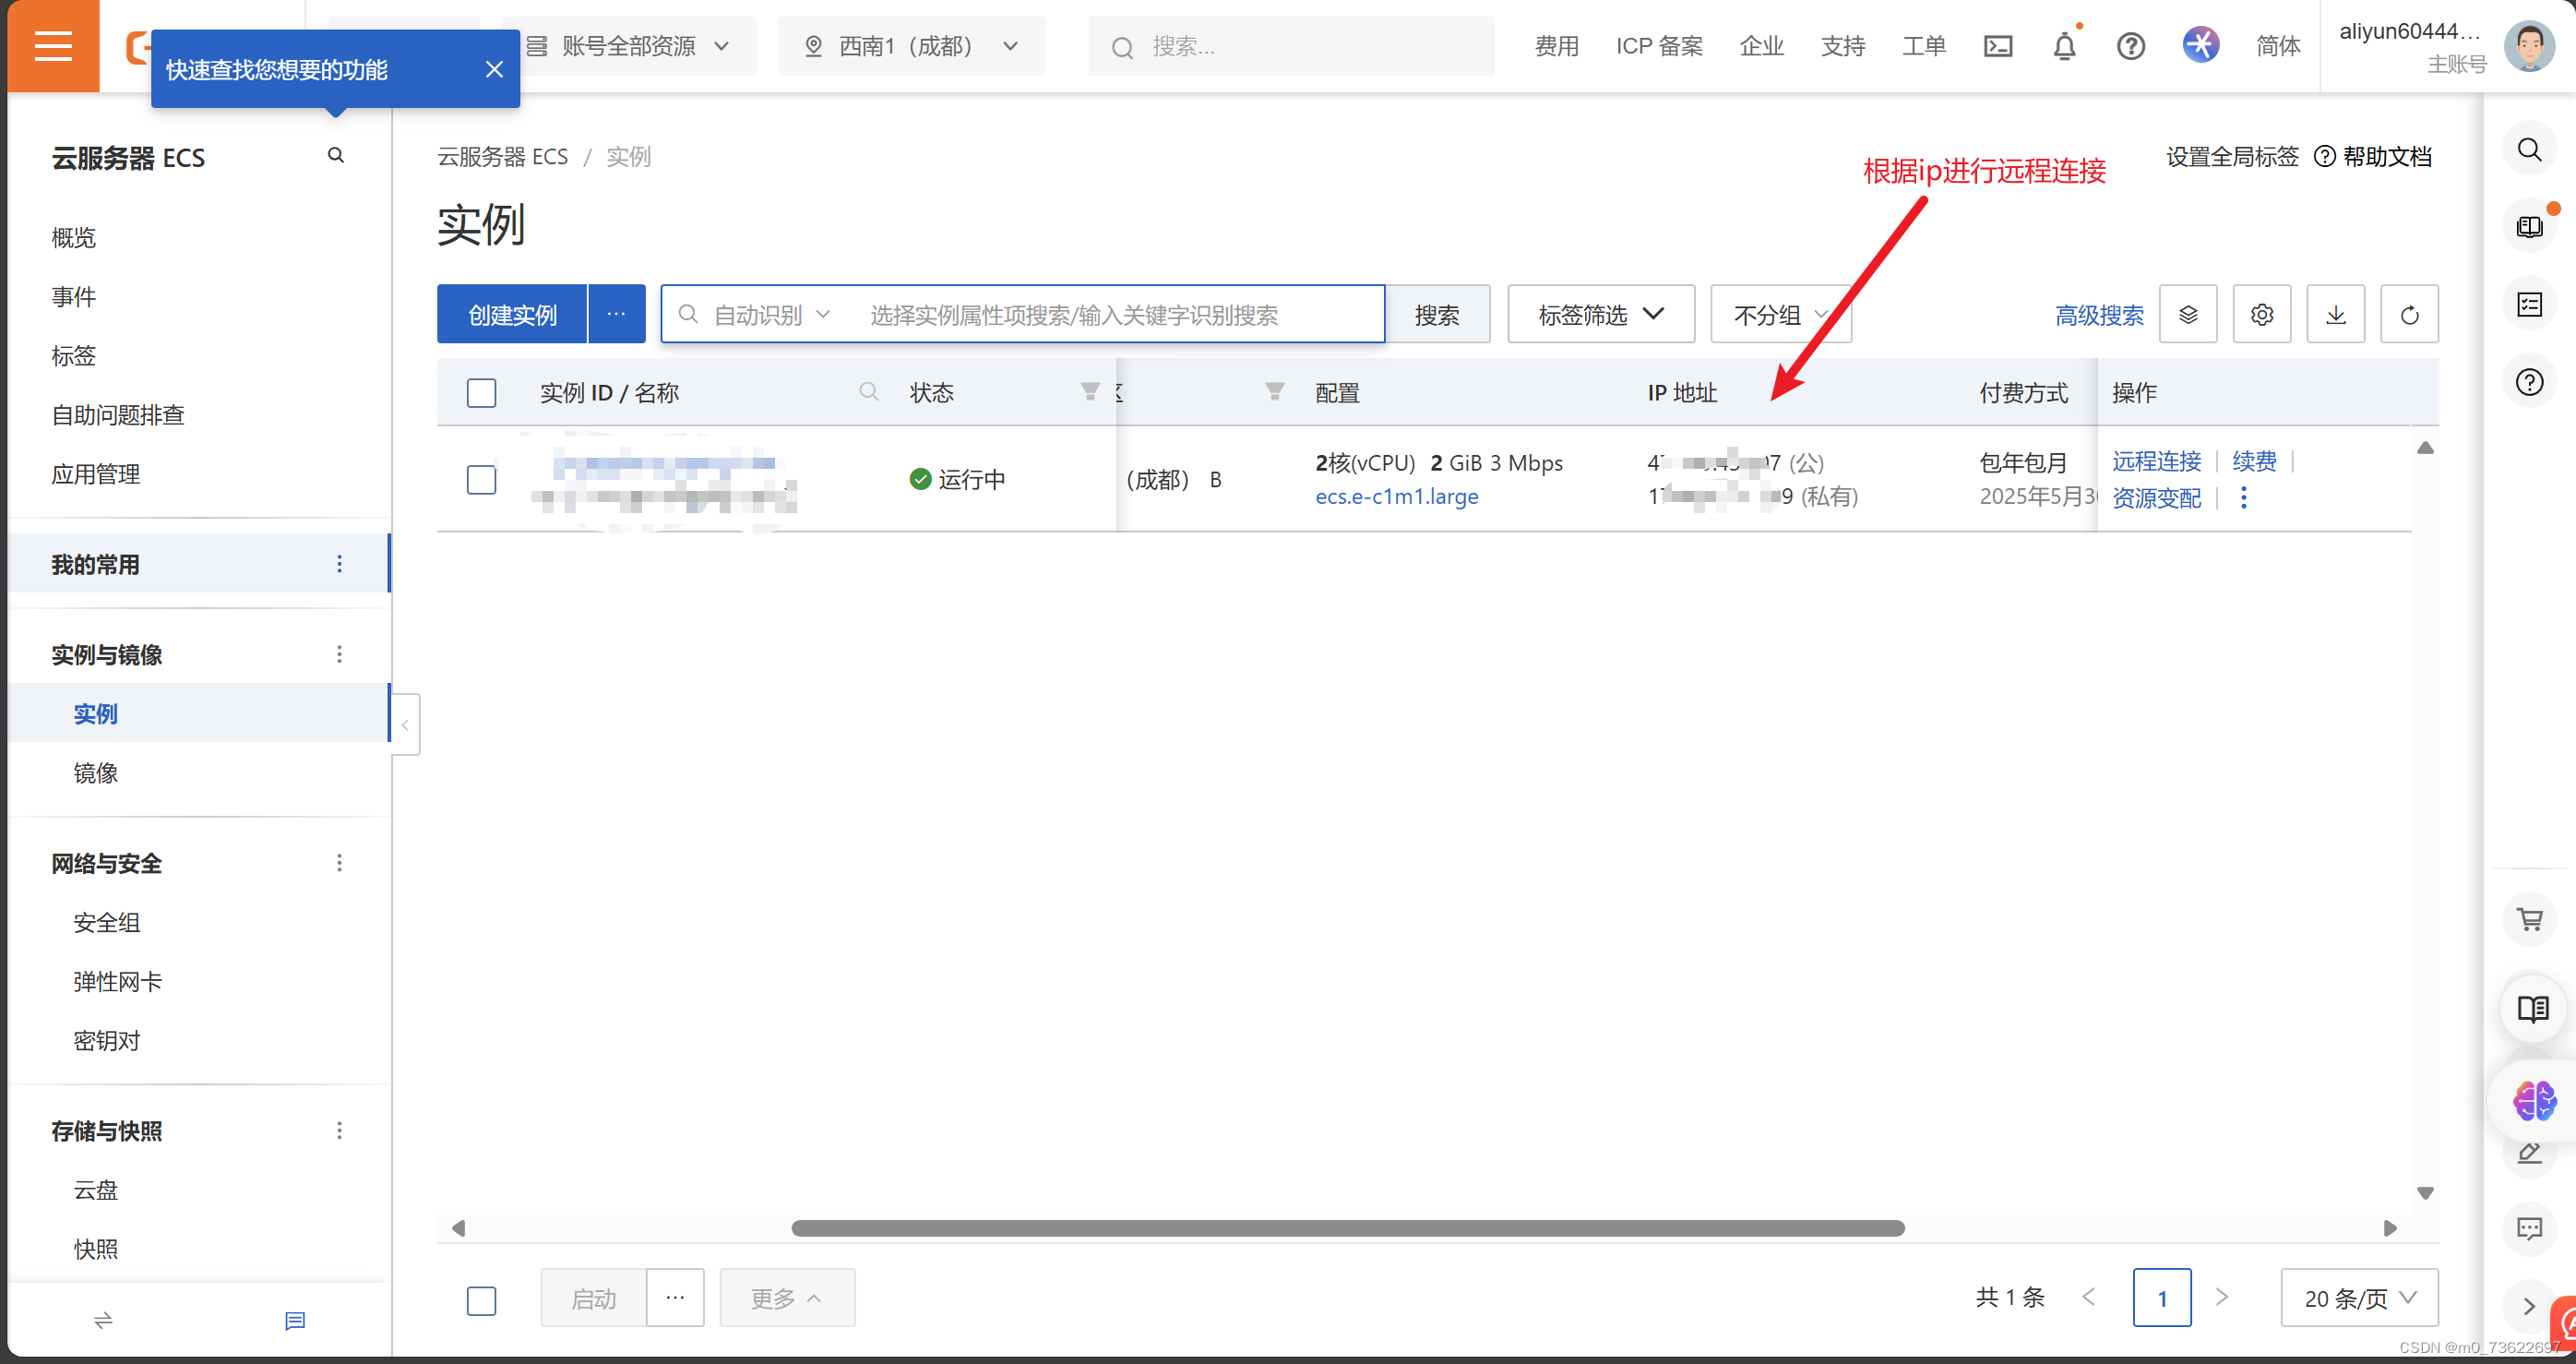2576x1364 pixels.
Task: Collapse the left sidebar with the handle arrow
Action: click(x=405, y=724)
